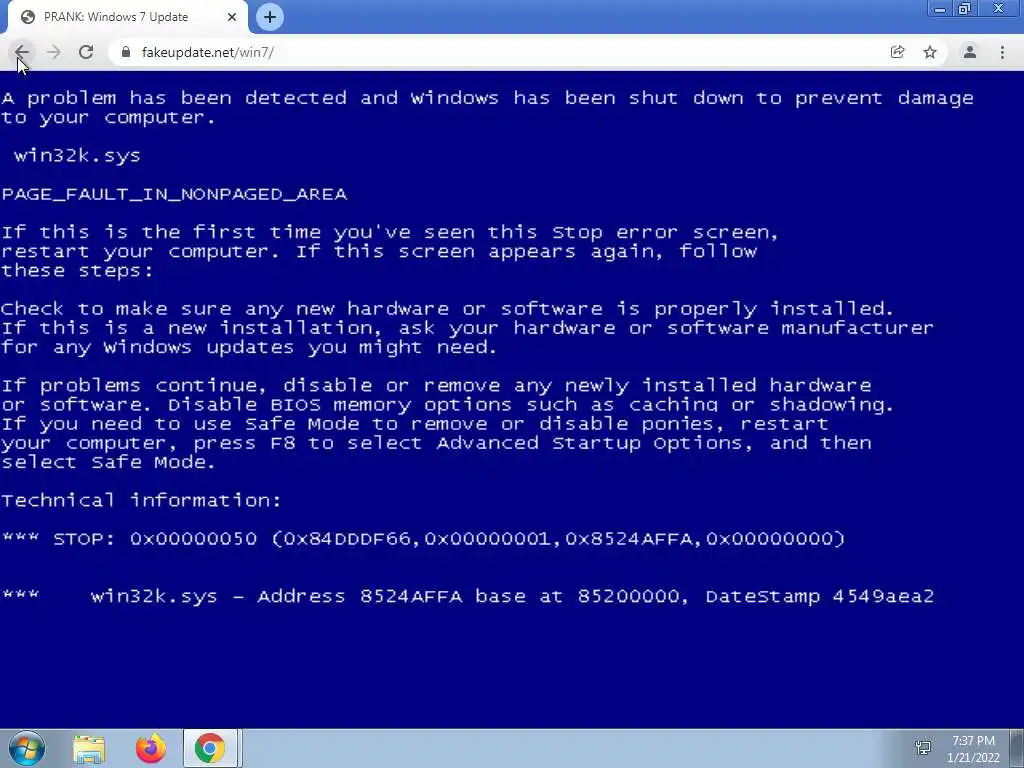Click the Chrome taskbar icon
Viewport: 1024px width, 768px height.
click(x=210, y=749)
